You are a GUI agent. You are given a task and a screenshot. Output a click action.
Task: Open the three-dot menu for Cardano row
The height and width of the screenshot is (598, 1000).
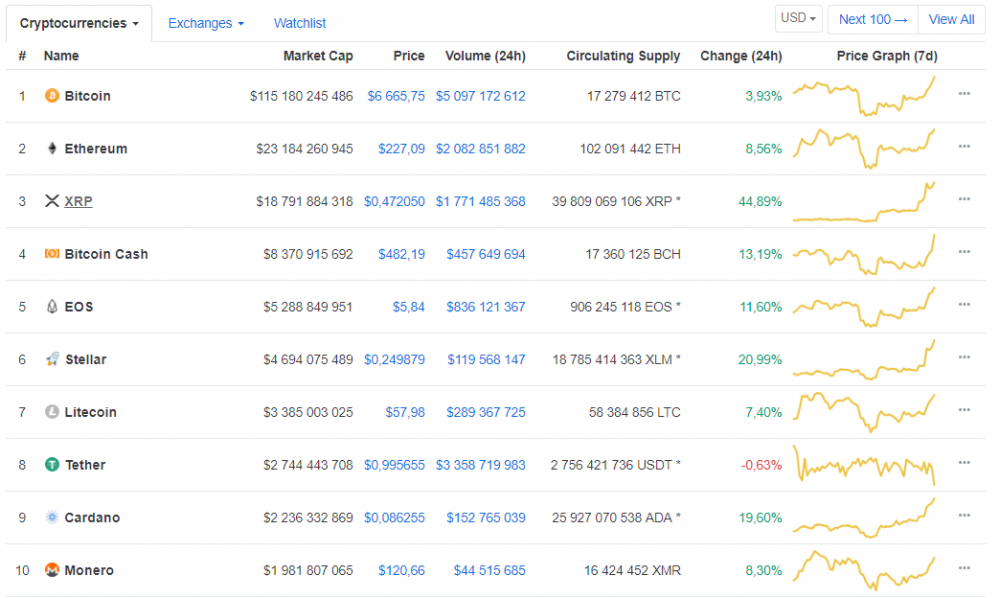tap(964, 515)
